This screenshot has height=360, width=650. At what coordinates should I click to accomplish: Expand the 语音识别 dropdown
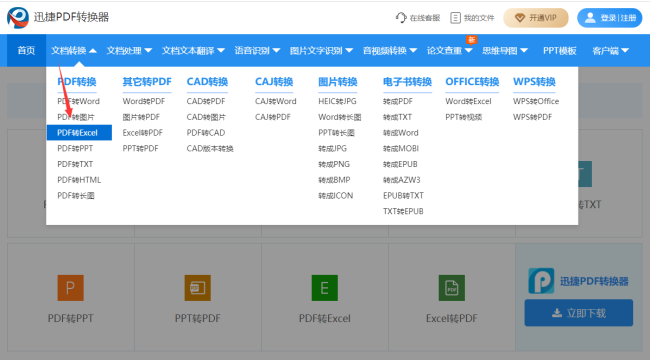[257, 51]
